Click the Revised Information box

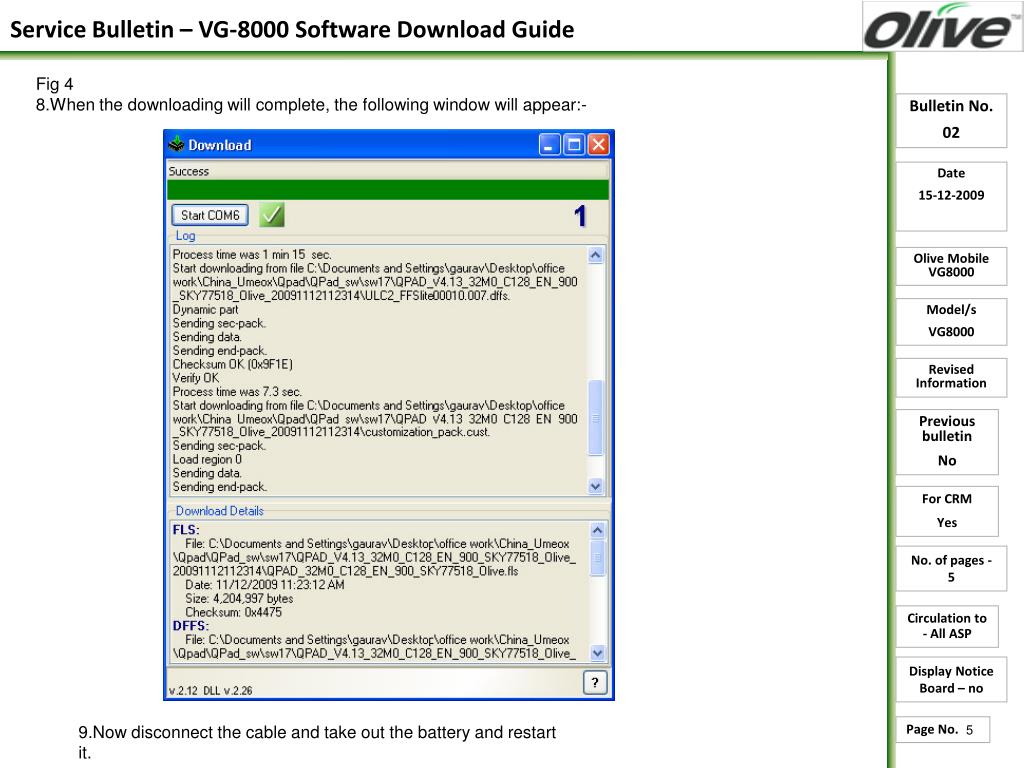coord(951,377)
